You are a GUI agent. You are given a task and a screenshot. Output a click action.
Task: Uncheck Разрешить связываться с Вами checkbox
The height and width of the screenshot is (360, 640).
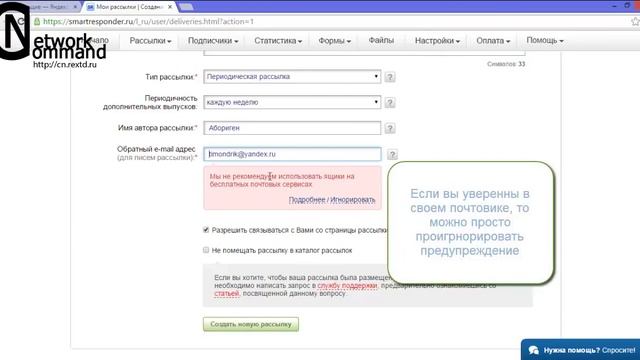206,230
